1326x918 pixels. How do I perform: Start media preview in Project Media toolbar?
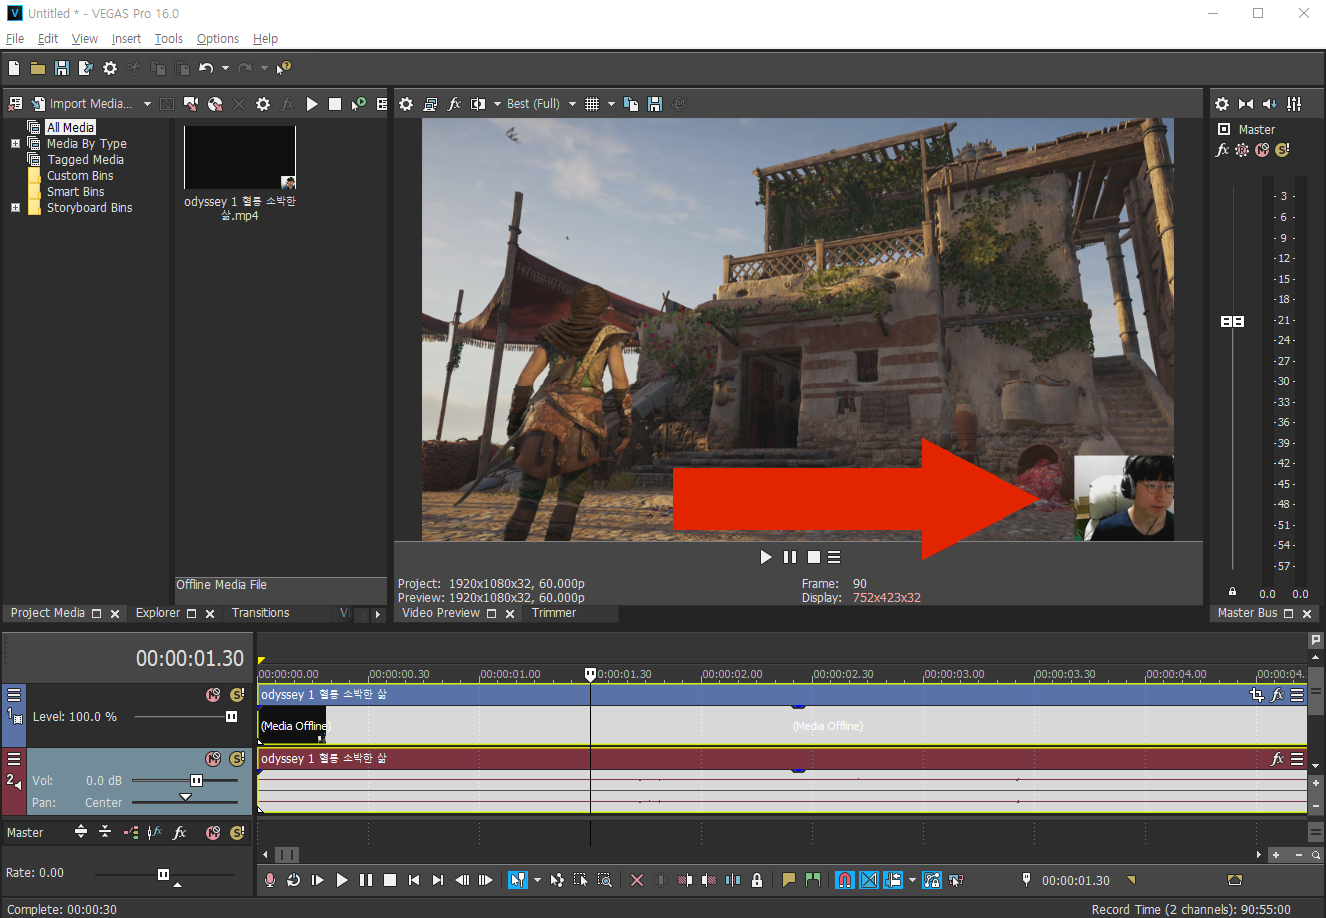(312, 104)
